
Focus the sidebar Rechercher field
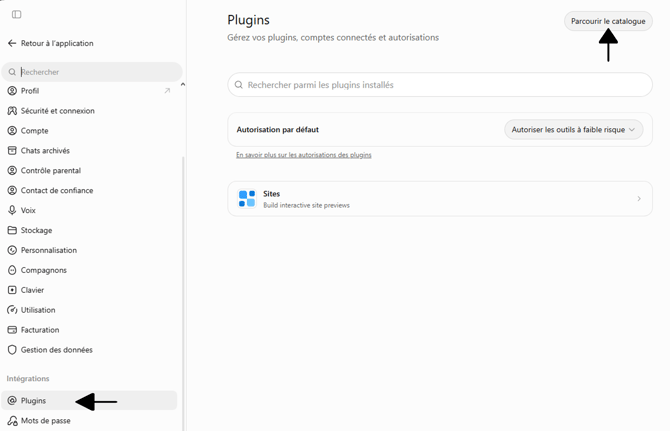(92, 72)
